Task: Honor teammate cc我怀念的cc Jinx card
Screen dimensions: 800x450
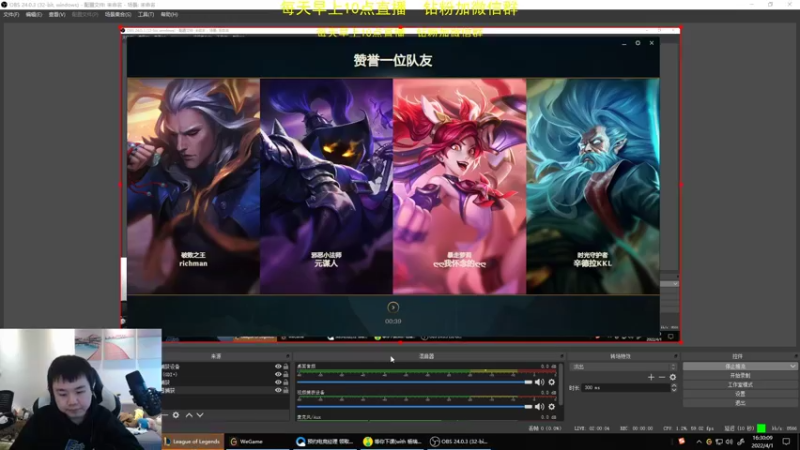Action: (x=459, y=186)
